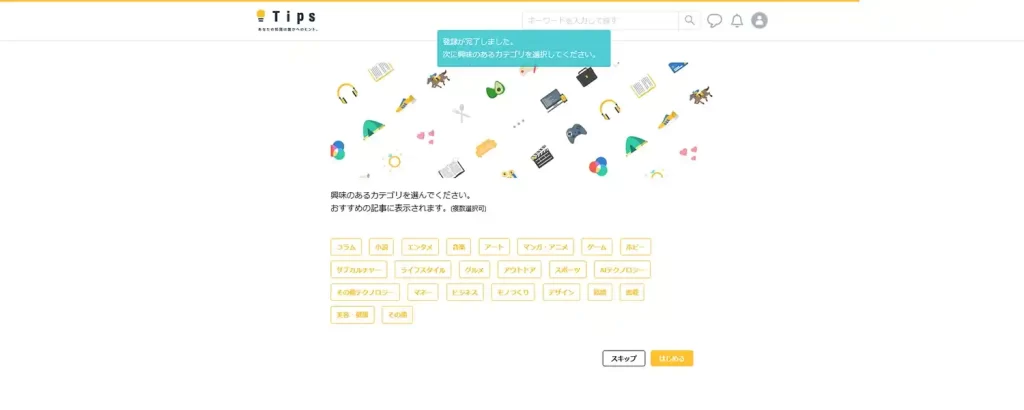The image size is (1024, 410).
Task: Select the AIテクノロジー category tag
Action: tap(622, 270)
